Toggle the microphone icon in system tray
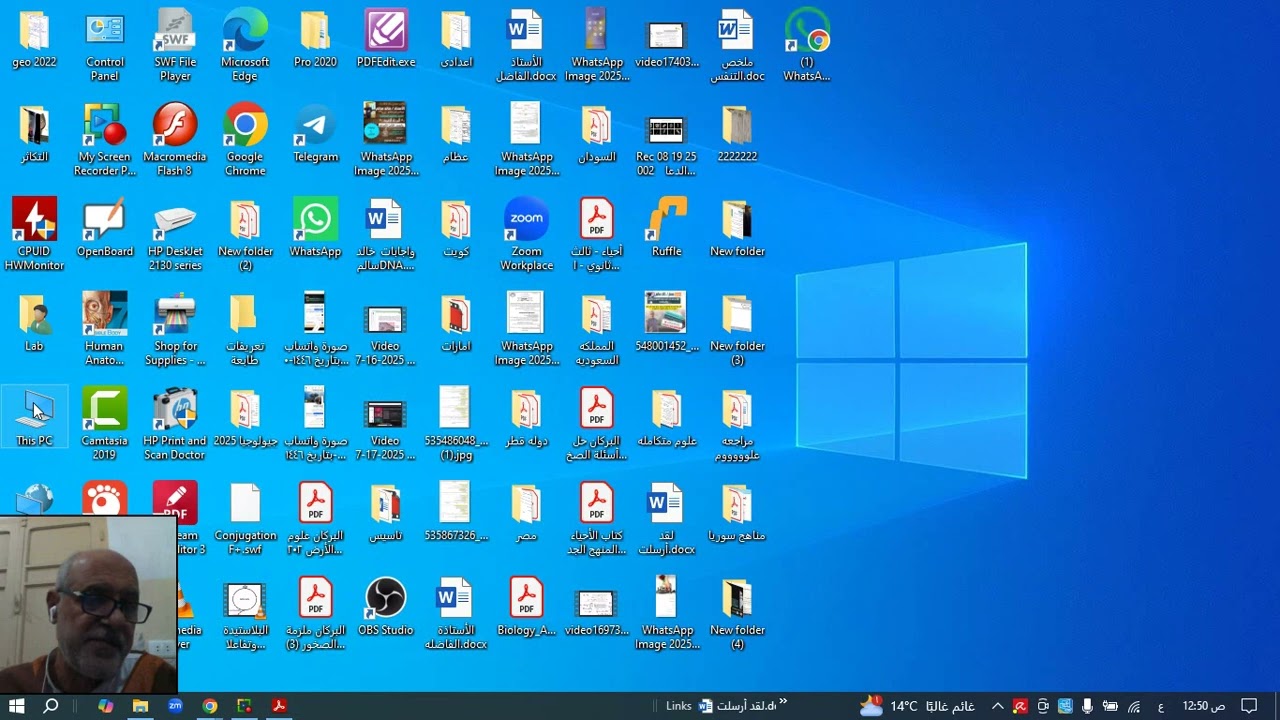Viewport: 1280px width, 720px height. [x=1087, y=706]
